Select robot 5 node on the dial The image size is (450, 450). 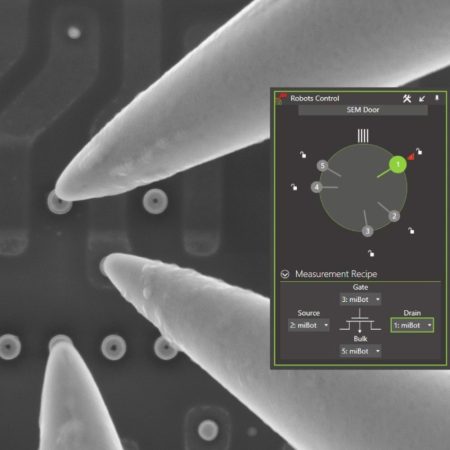click(322, 165)
